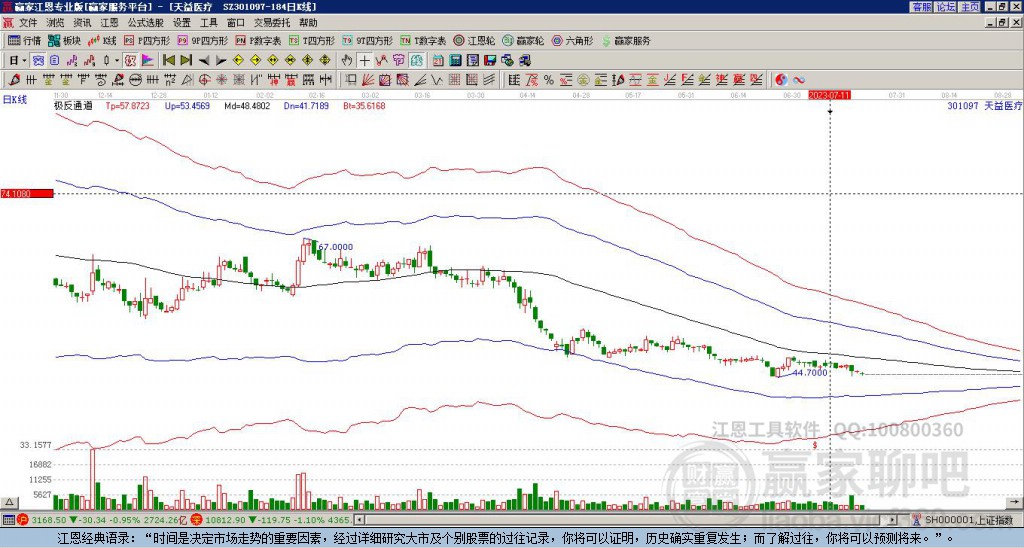Open the 六角形 hexagon tool
This screenshot has height=548, width=1024.
click(x=573, y=40)
